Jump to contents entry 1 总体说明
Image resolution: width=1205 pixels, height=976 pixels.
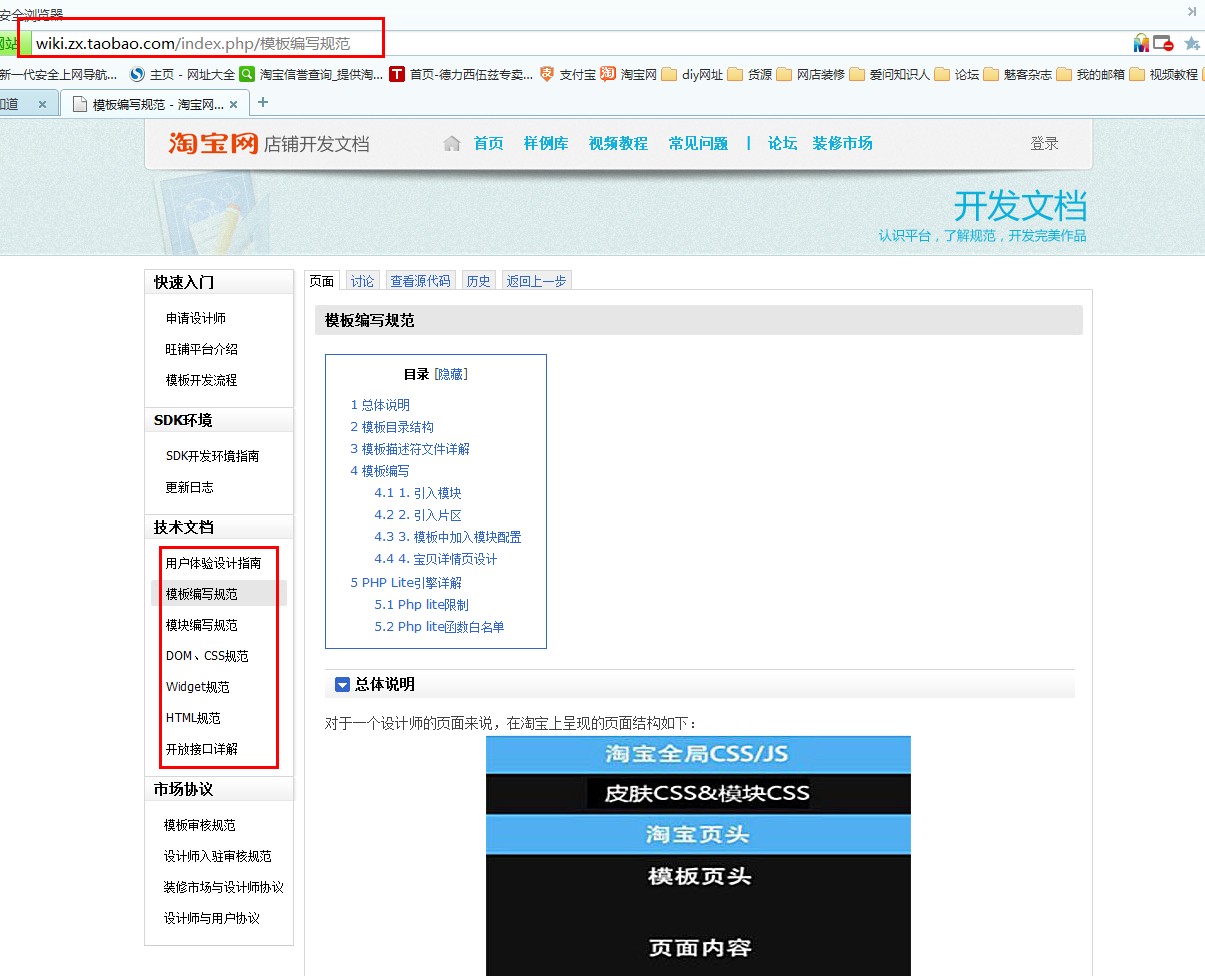coord(380,405)
